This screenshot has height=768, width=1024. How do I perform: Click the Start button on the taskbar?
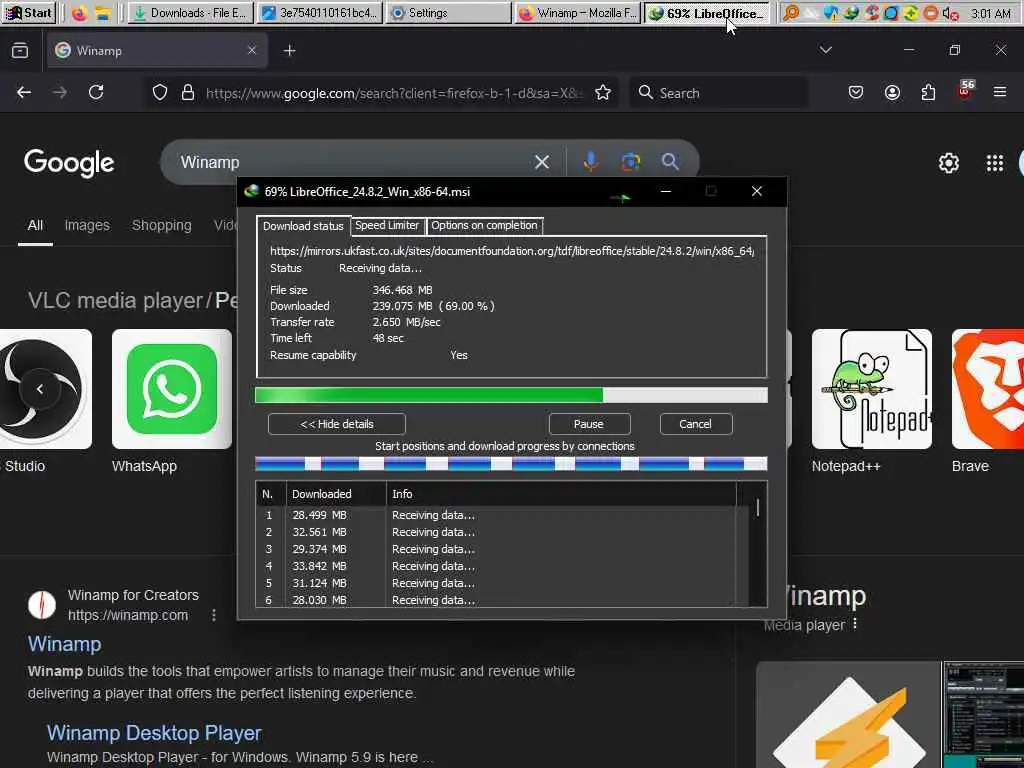(x=29, y=12)
